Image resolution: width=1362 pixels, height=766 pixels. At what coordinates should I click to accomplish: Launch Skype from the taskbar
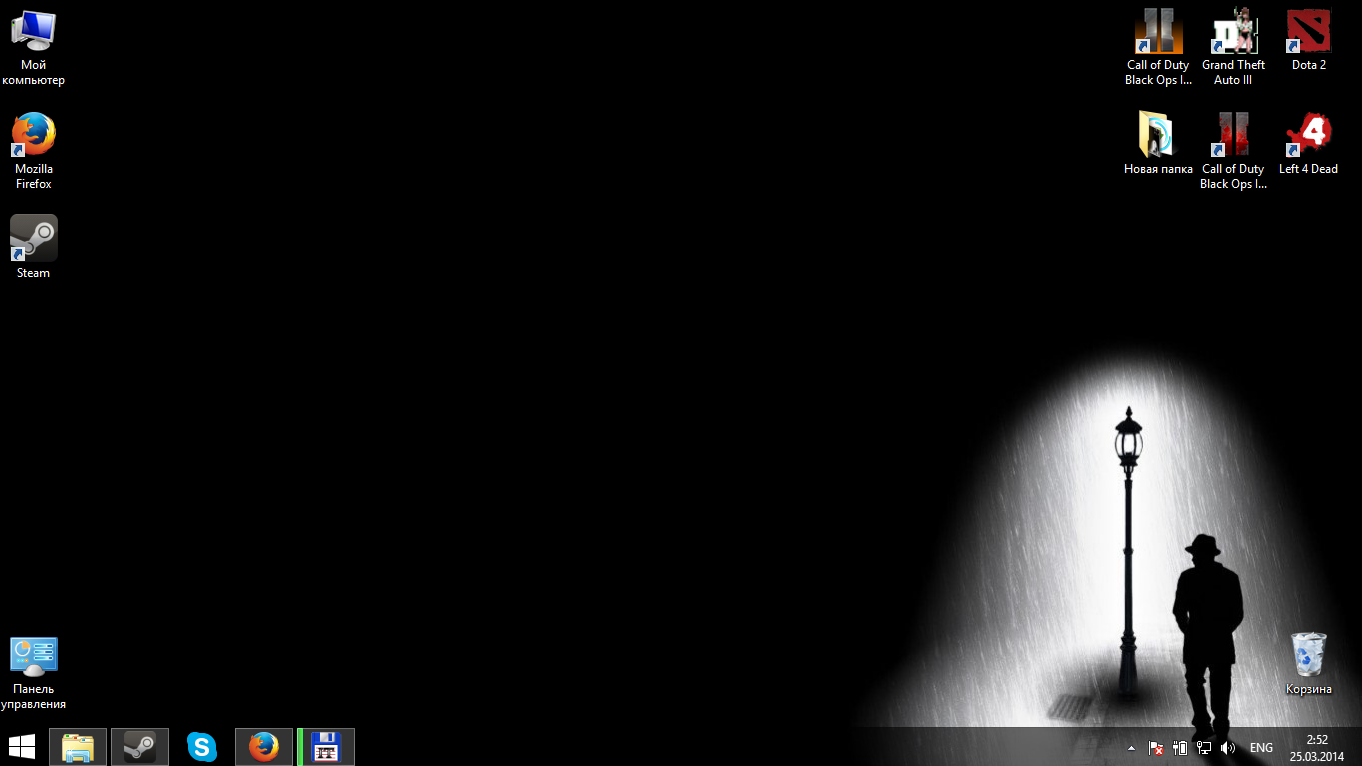click(202, 747)
